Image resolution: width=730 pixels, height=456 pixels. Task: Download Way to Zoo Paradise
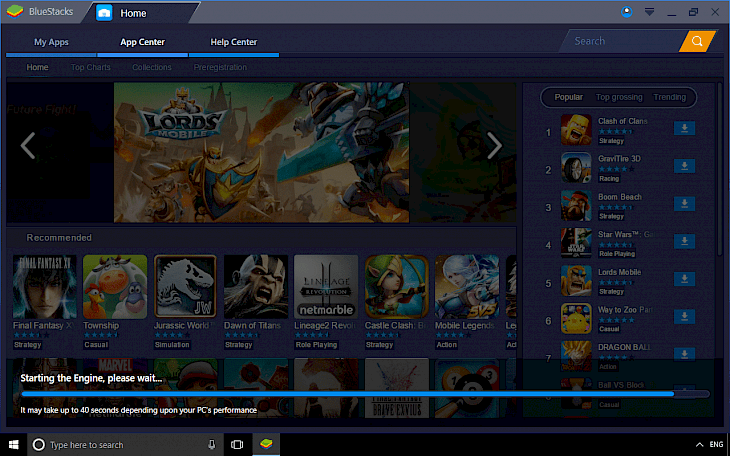point(684,317)
